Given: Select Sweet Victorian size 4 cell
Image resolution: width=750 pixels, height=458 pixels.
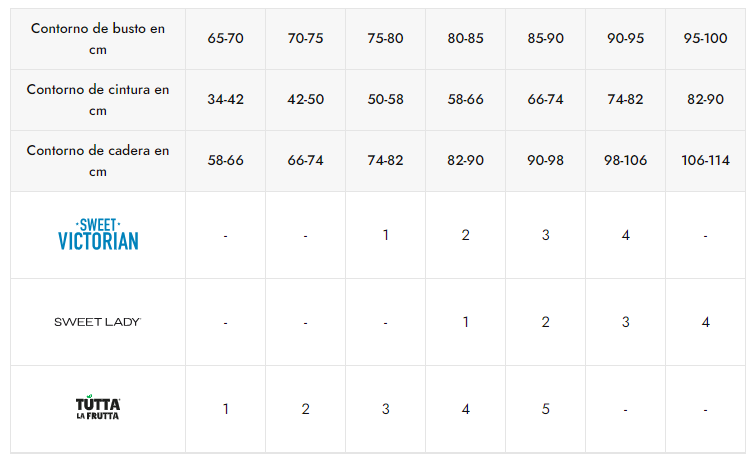Looking at the screenshot, I should pos(625,235).
